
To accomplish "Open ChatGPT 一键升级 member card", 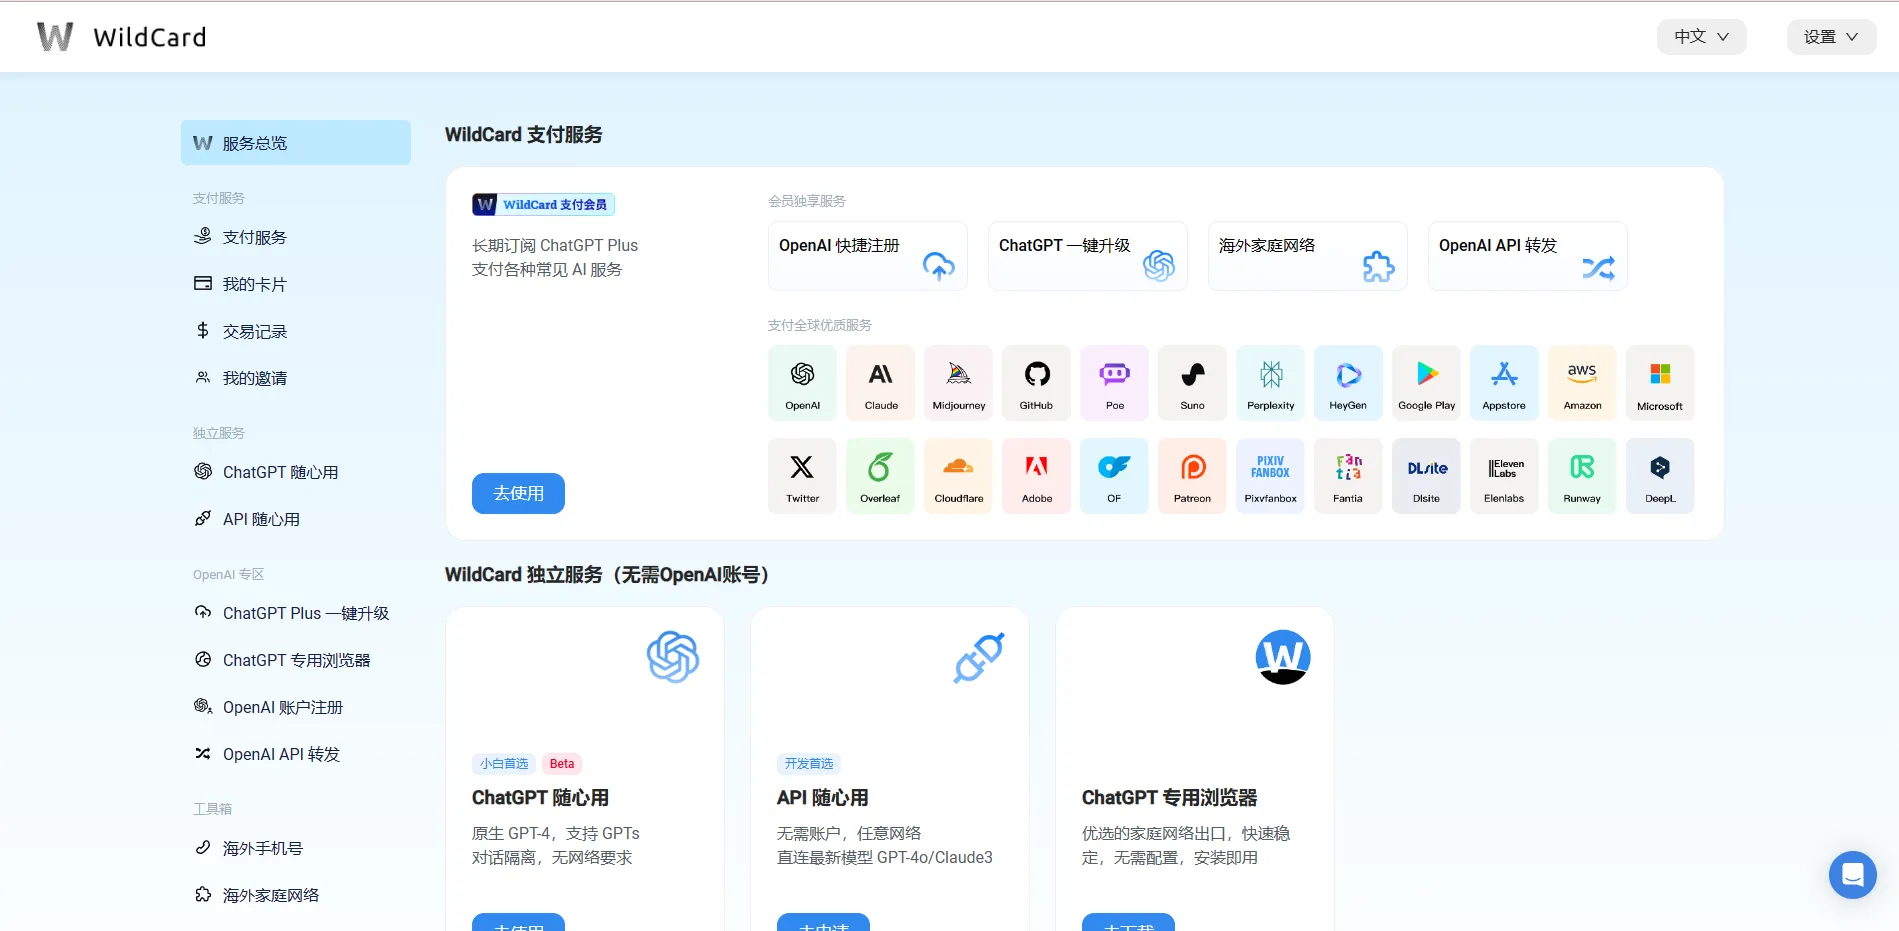I will coord(1087,256).
